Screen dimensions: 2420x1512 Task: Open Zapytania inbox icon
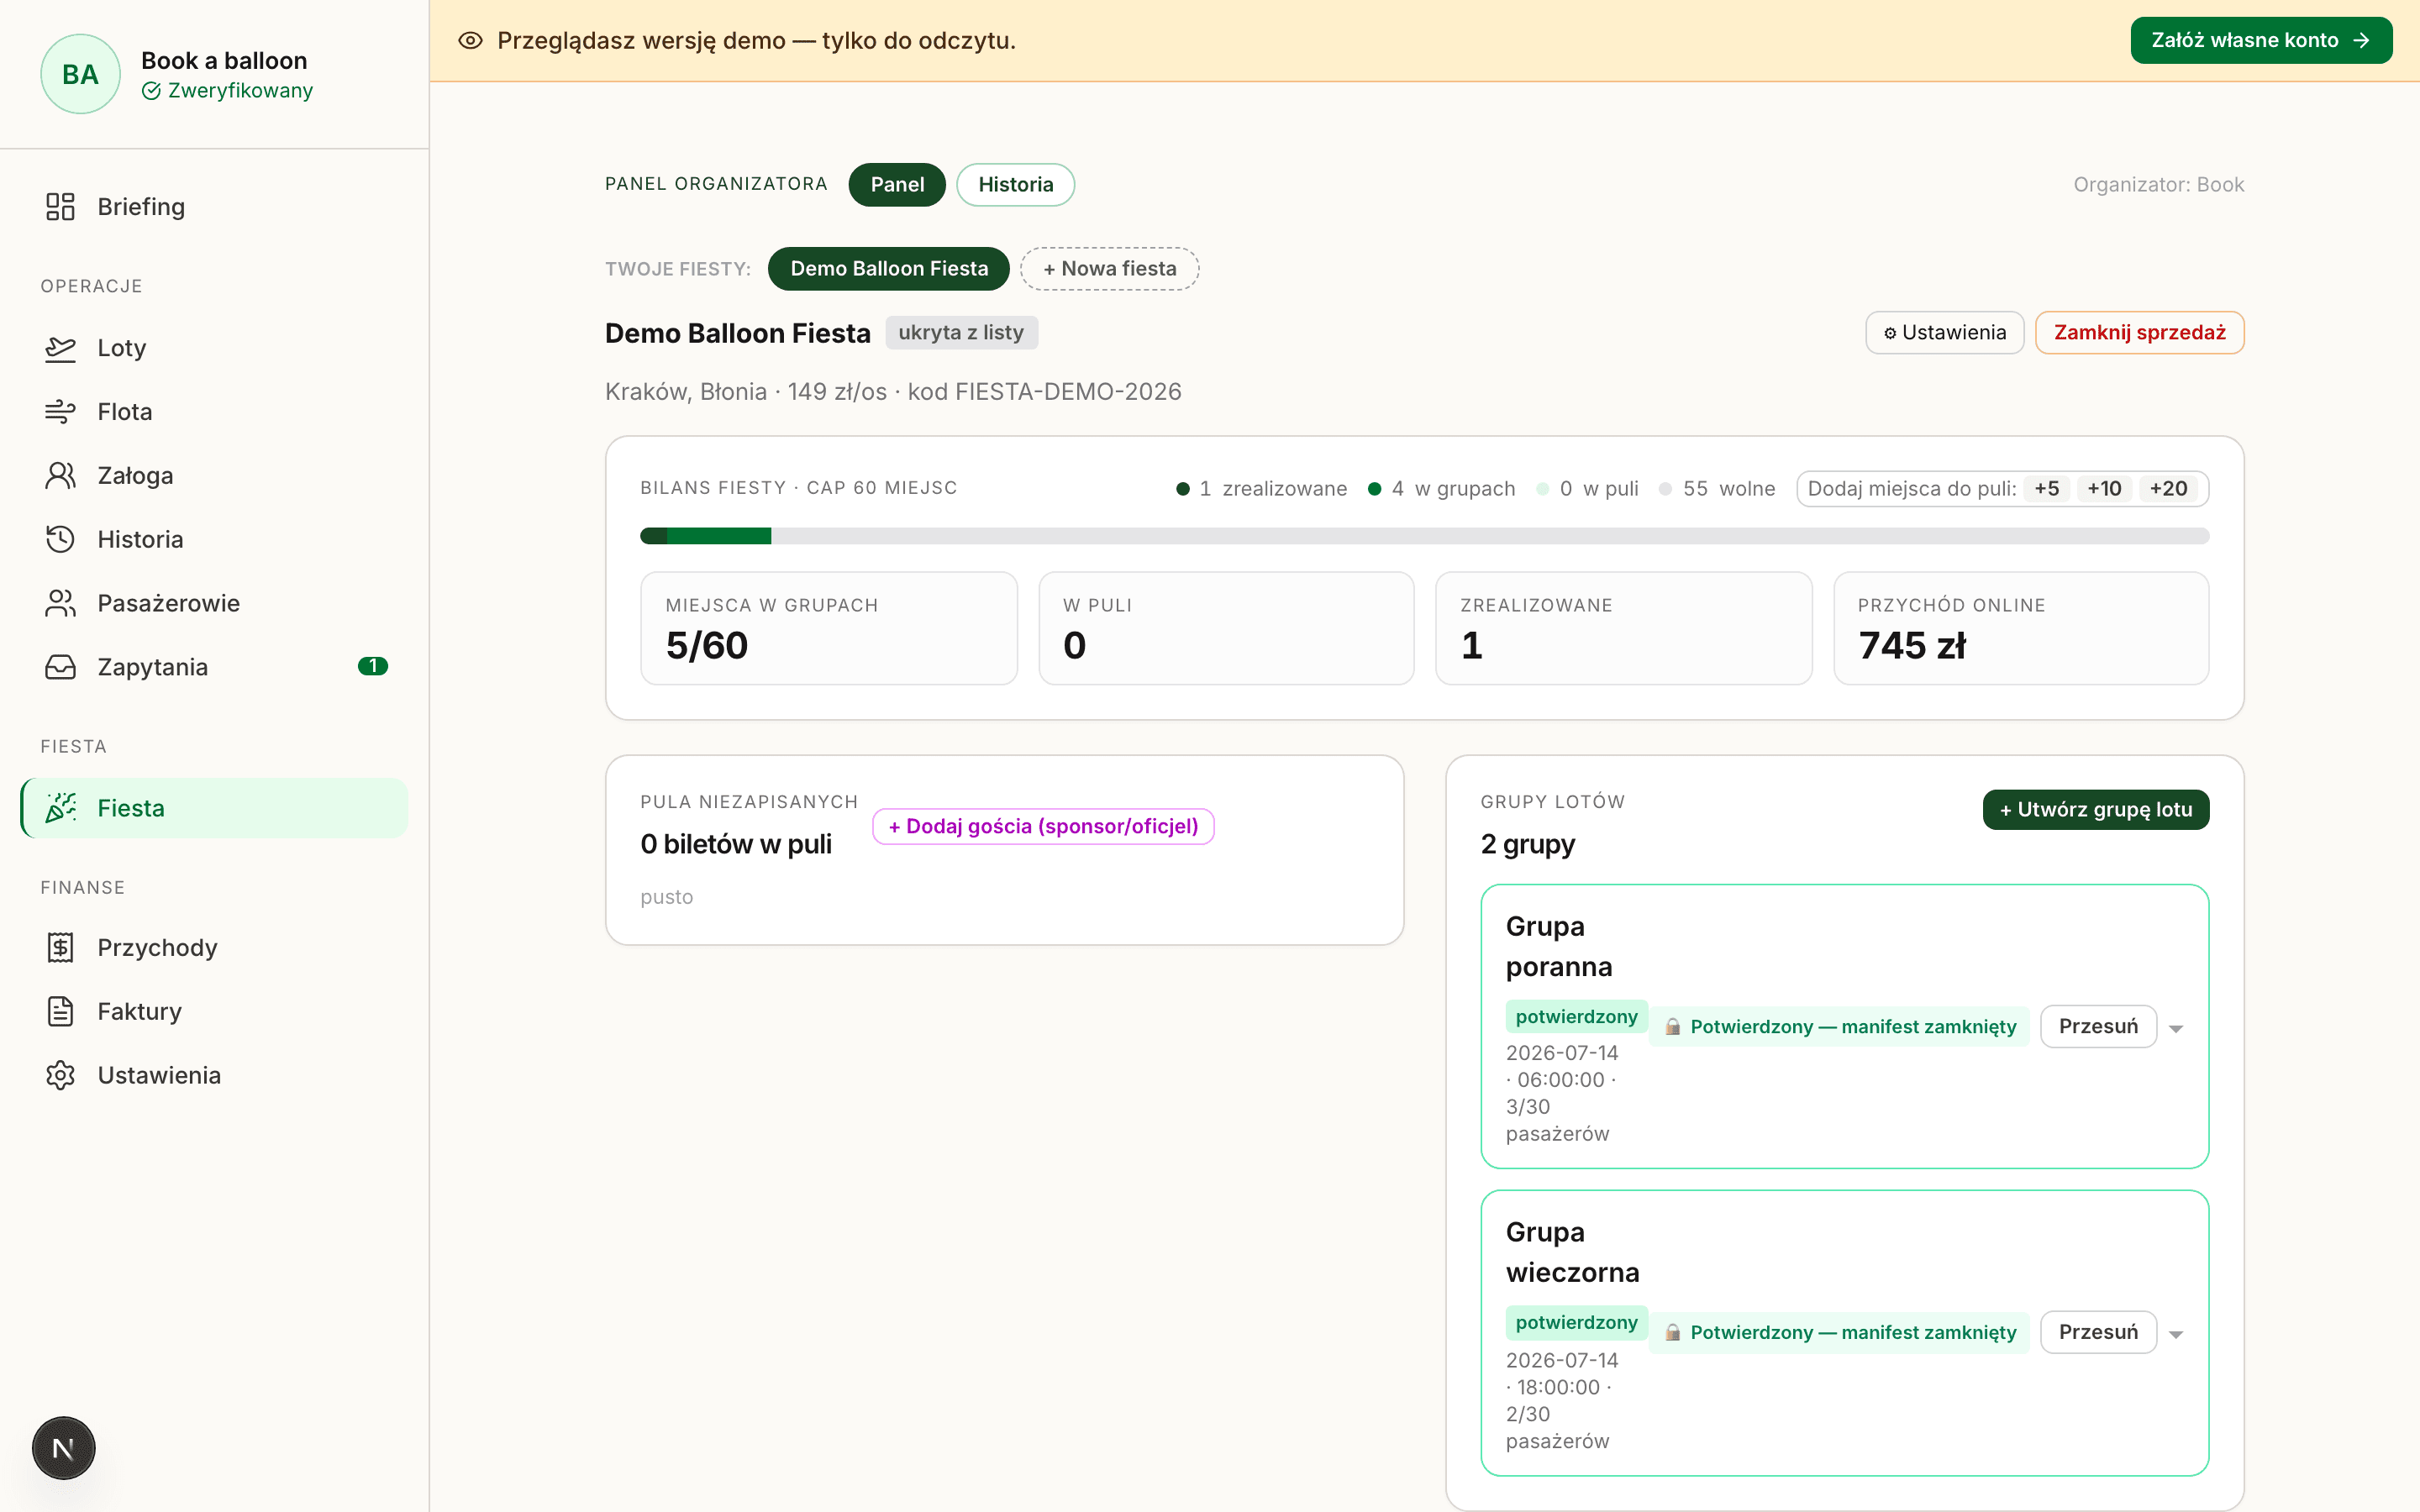pyautogui.click(x=60, y=667)
